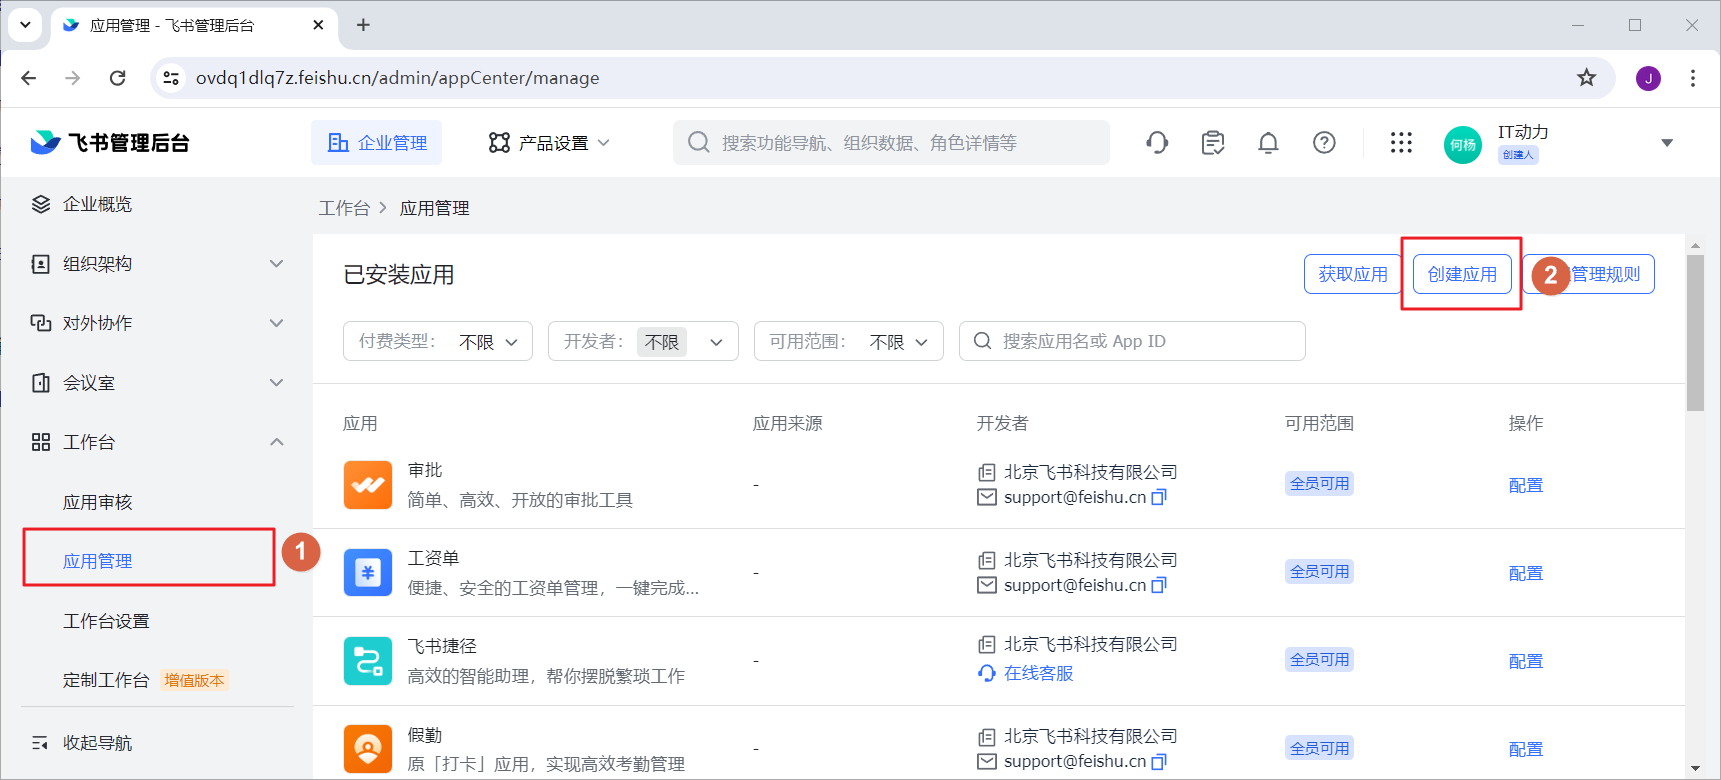The height and width of the screenshot is (780, 1721).
Task: Click the customer service headset icon
Action: click(x=1157, y=143)
